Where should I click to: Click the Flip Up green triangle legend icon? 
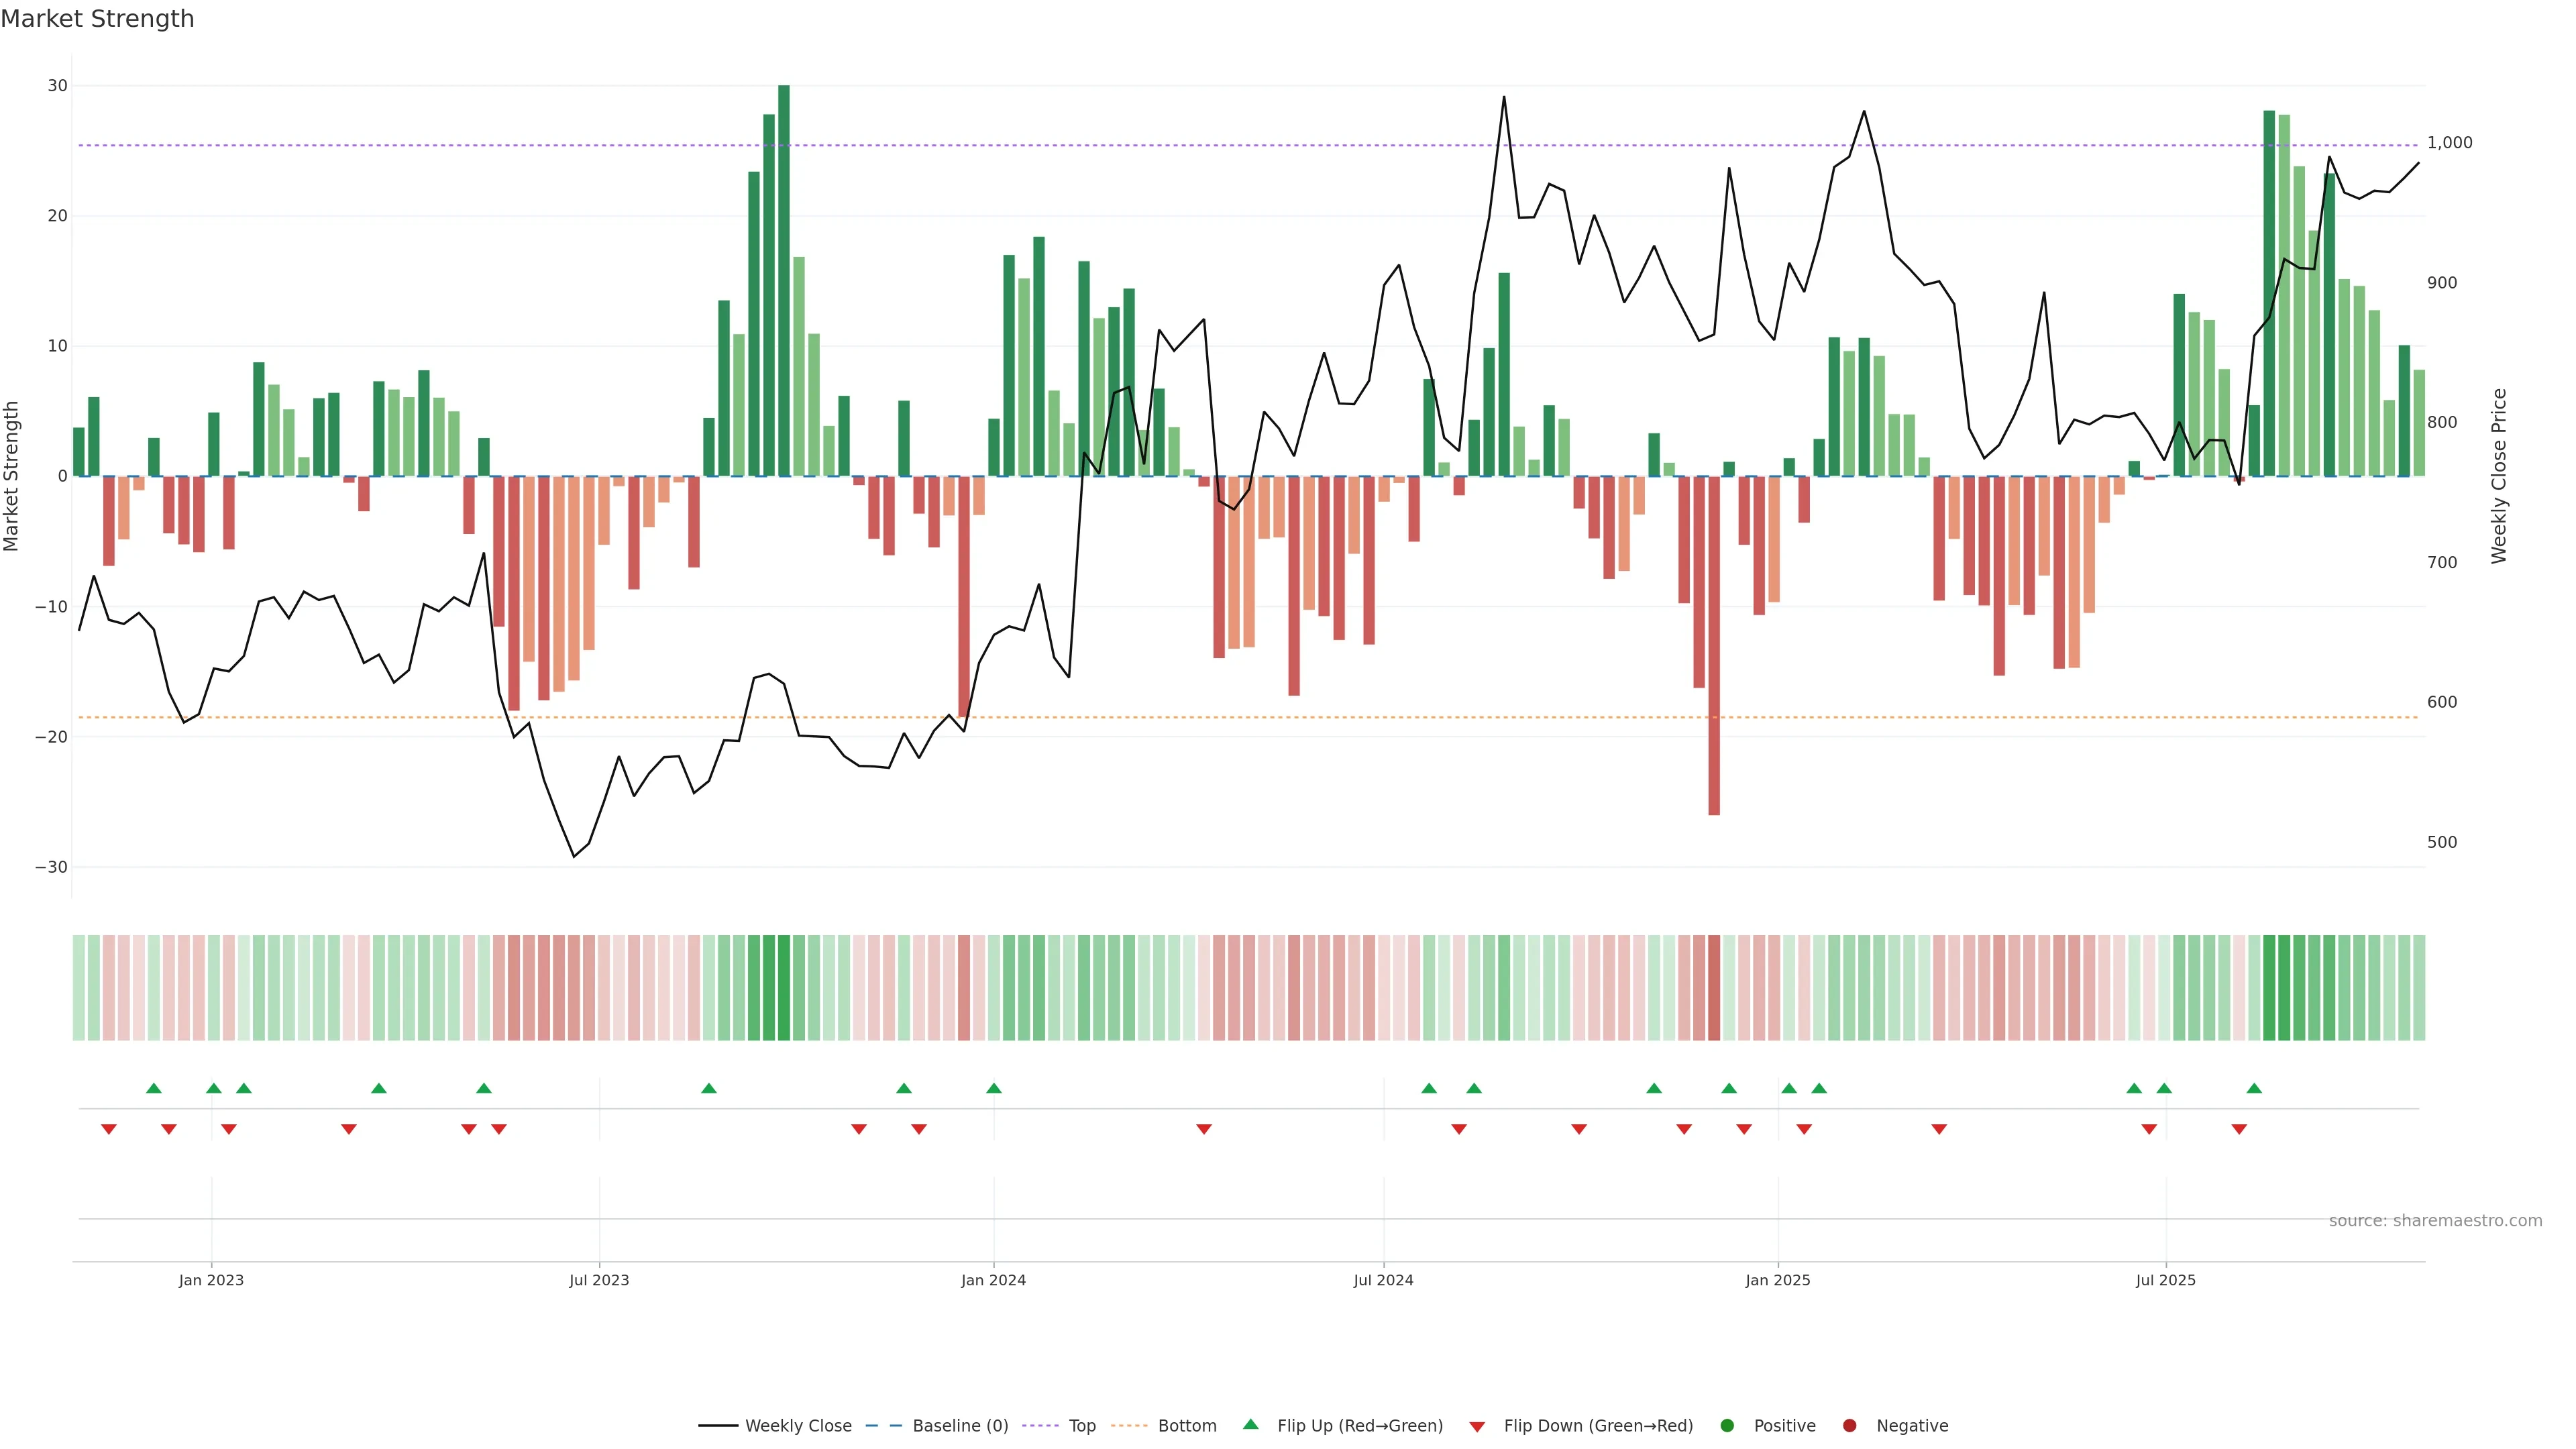click(1250, 1424)
